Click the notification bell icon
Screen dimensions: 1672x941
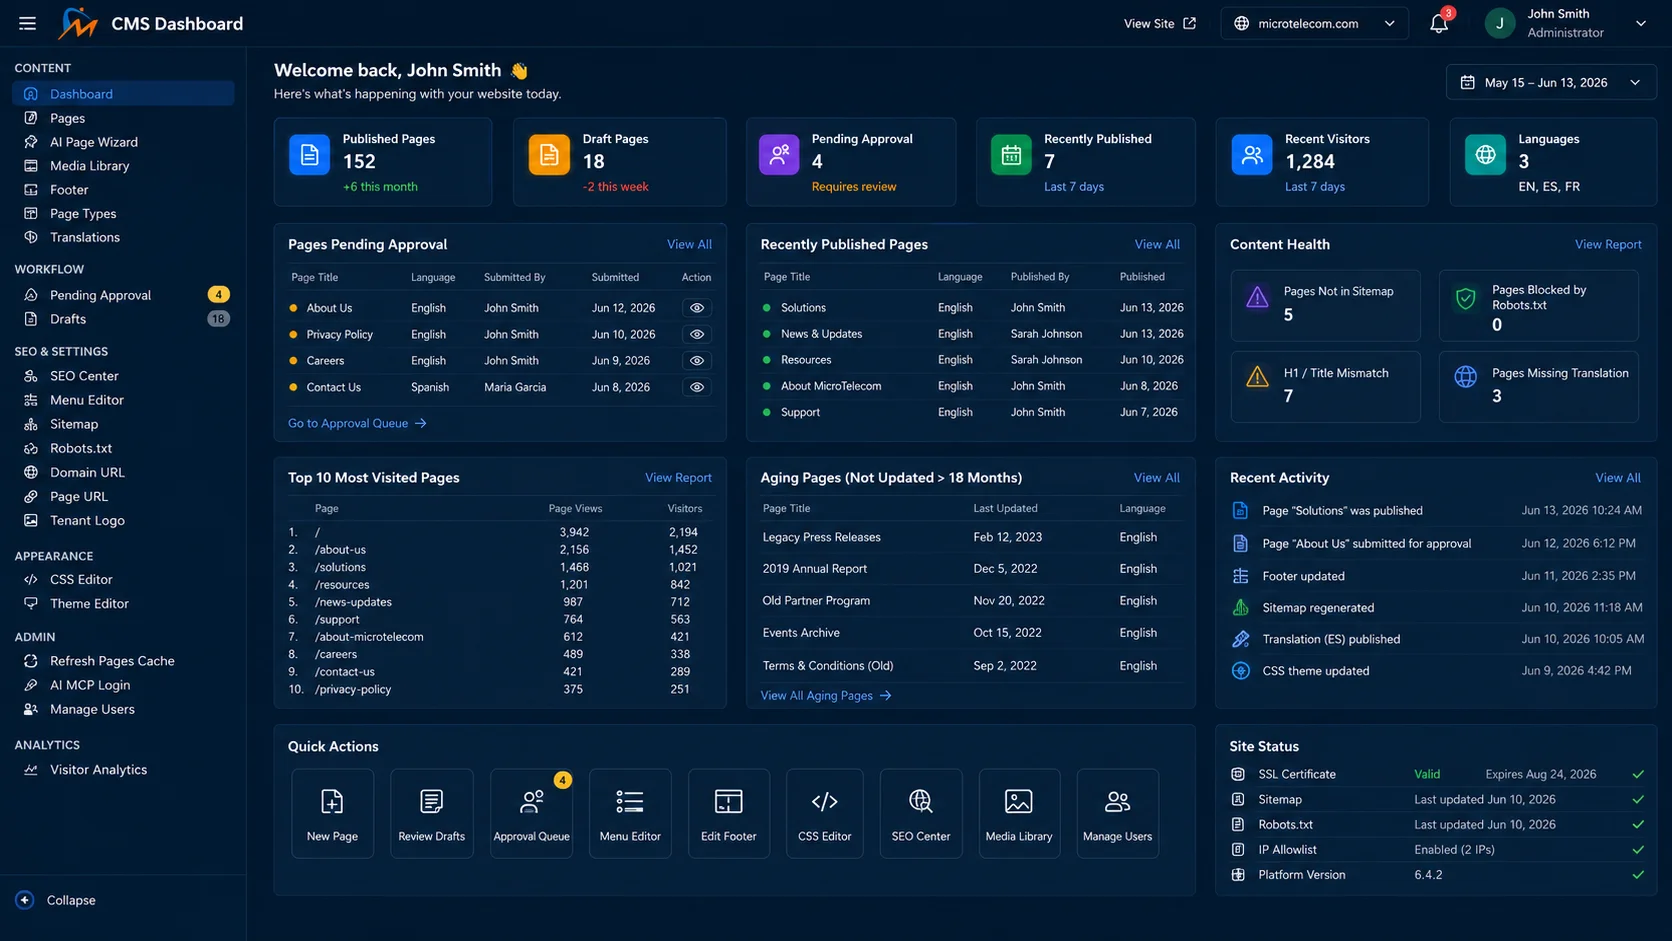point(1438,24)
